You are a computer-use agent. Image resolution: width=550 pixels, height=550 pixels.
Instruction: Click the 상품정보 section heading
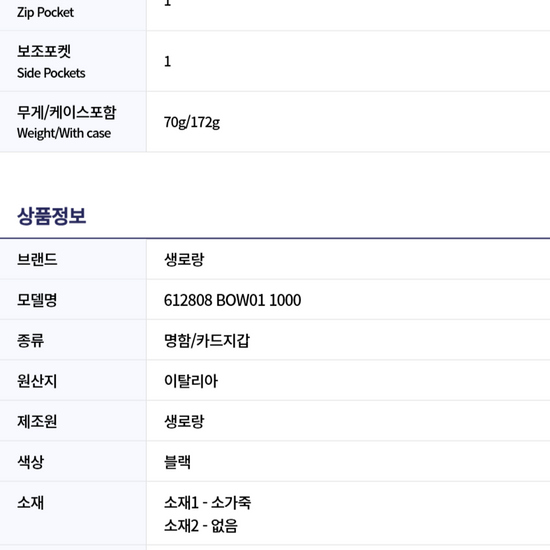tap(52, 216)
